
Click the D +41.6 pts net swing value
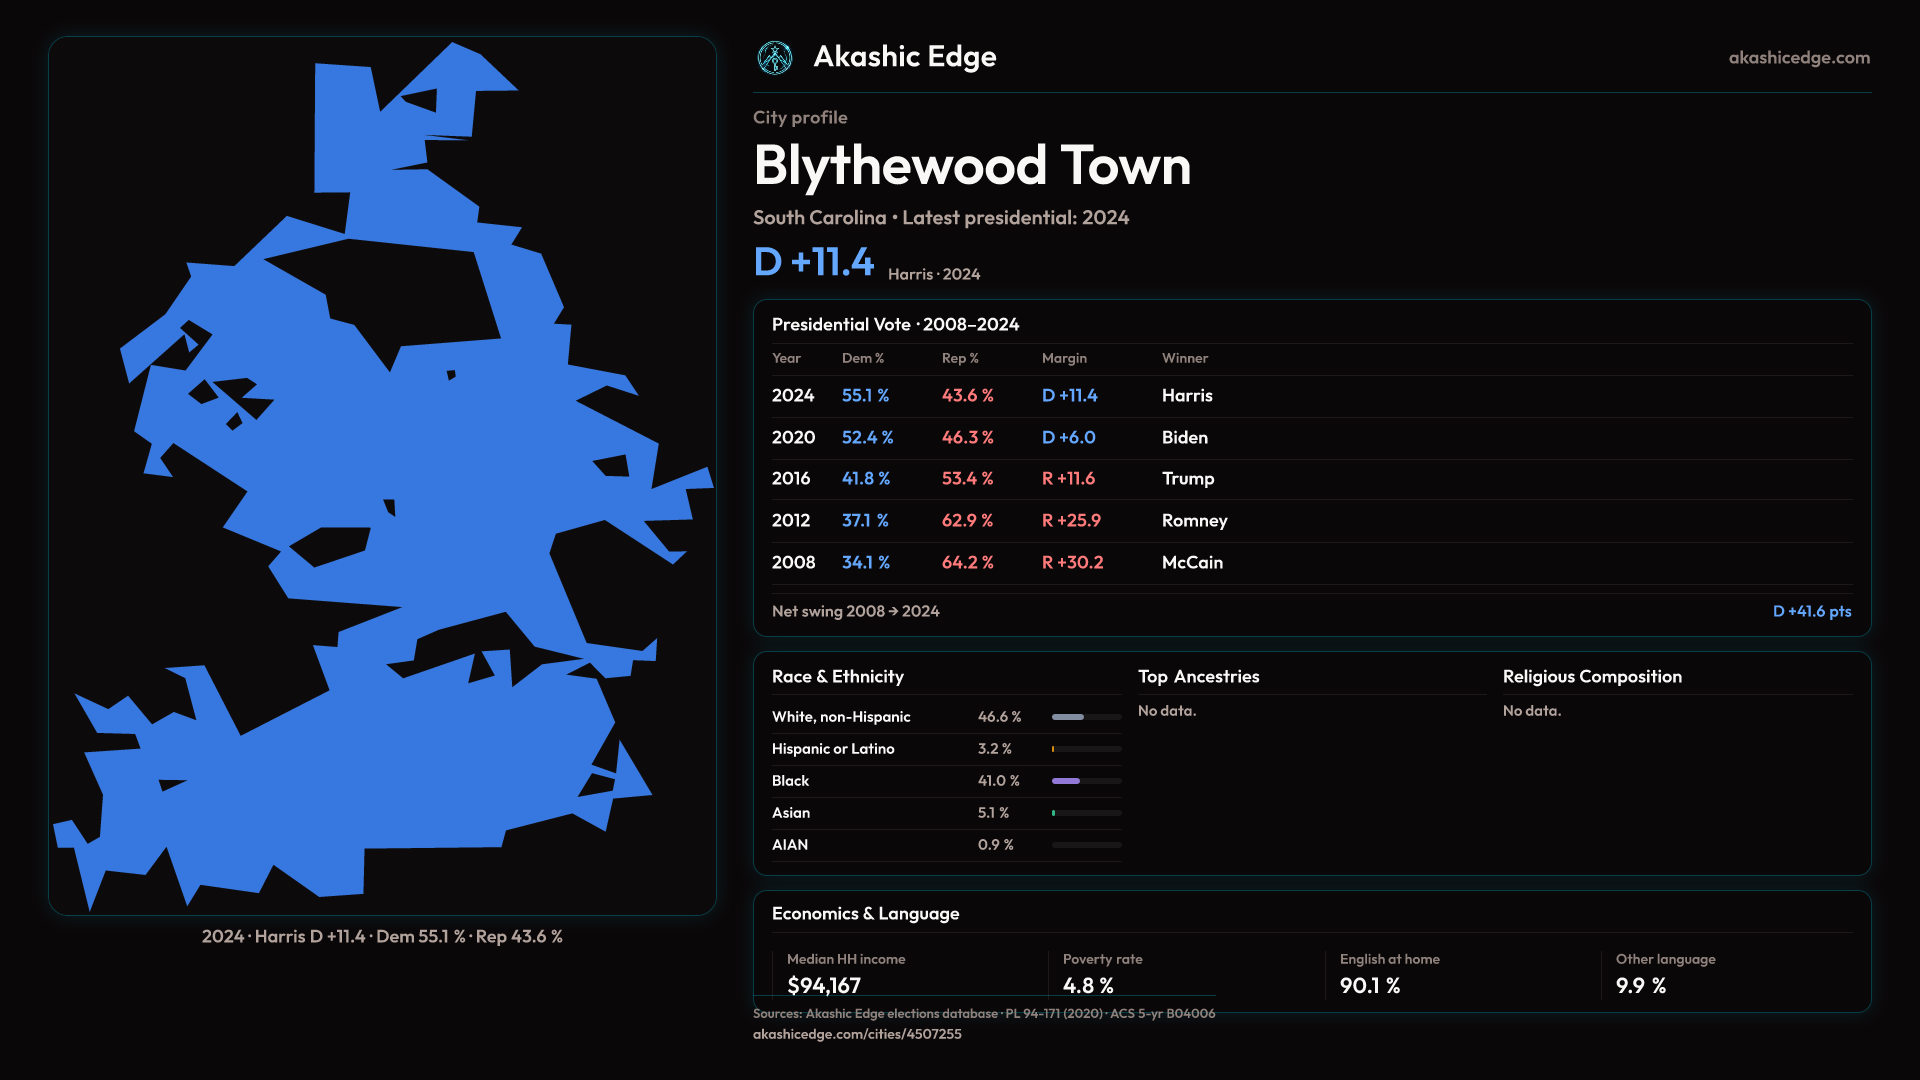(1811, 611)
